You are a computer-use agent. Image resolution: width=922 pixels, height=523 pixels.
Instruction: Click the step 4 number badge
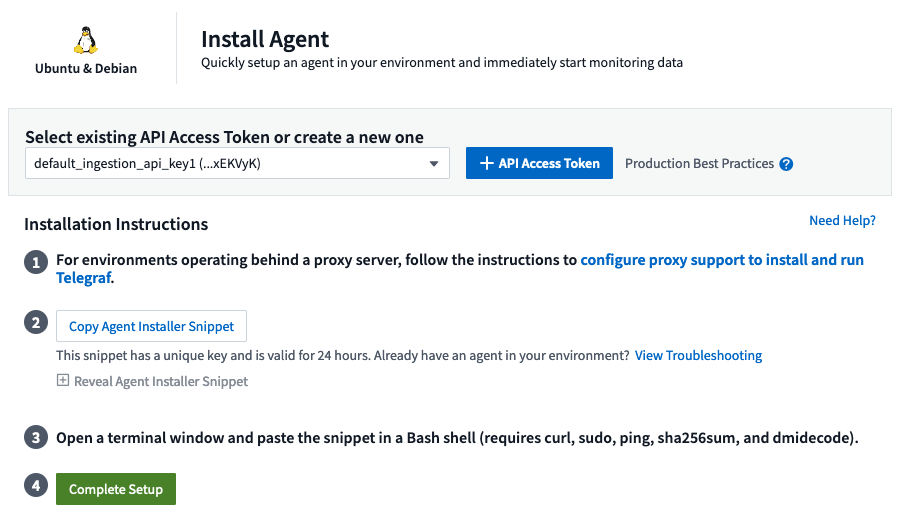coord(36,487)
